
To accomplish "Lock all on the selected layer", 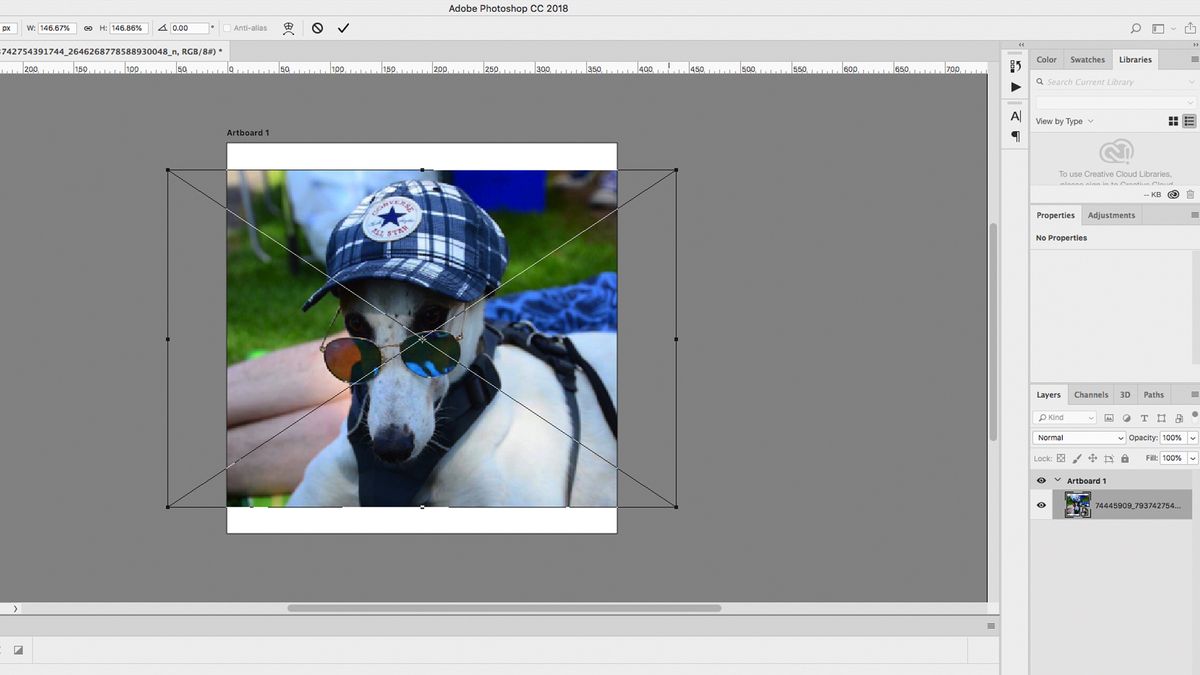I will (1125, 458).
